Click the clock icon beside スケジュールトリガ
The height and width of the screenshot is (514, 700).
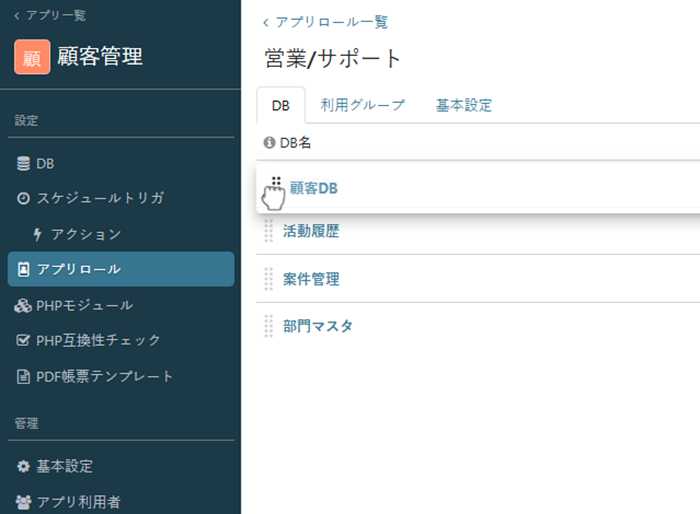pos(24,198)
